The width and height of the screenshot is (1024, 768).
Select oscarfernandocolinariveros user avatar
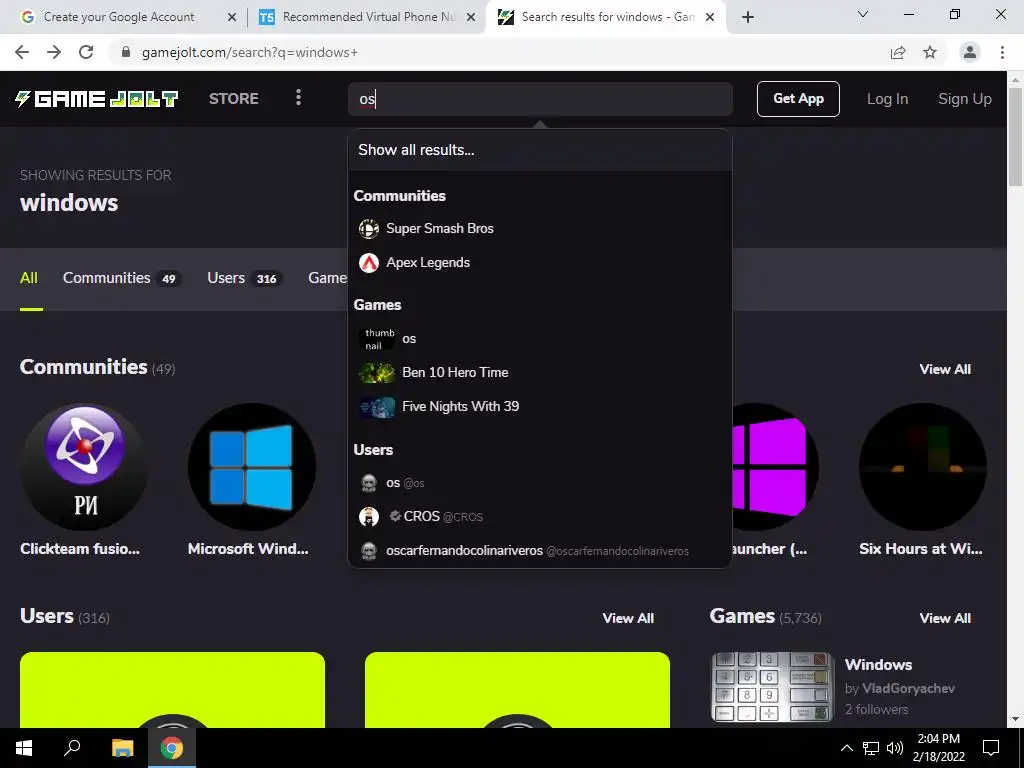pyautogui.click(x=369, y=551)
